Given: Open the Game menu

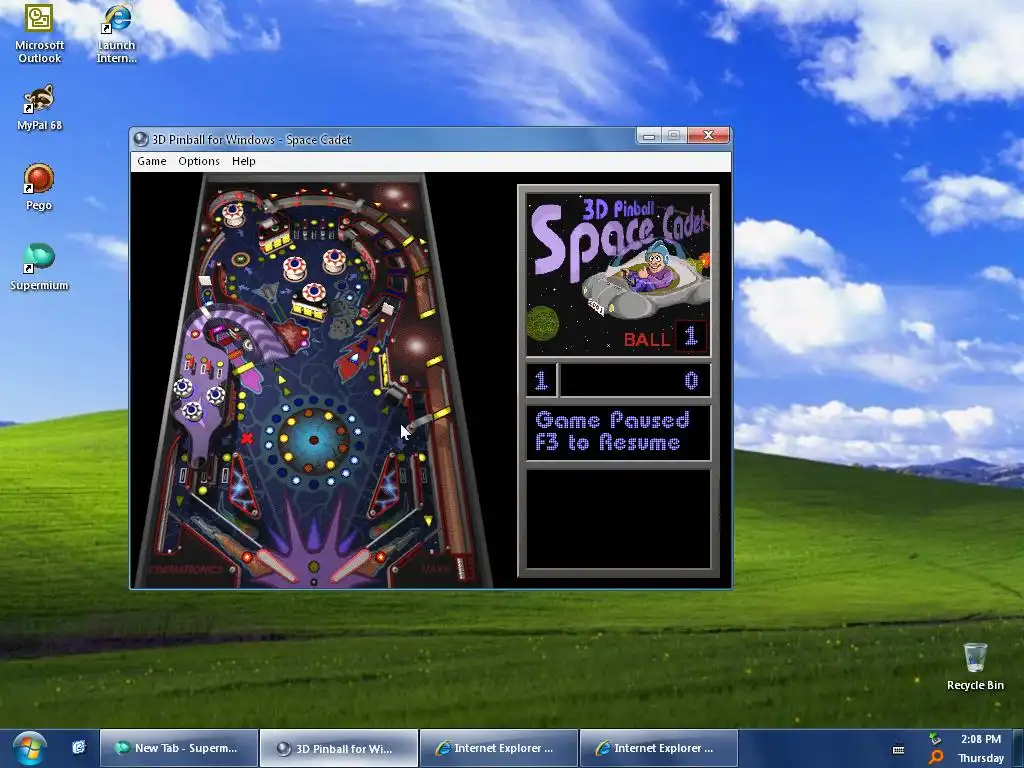Looking at the screenshot, I should pos(152,161).
